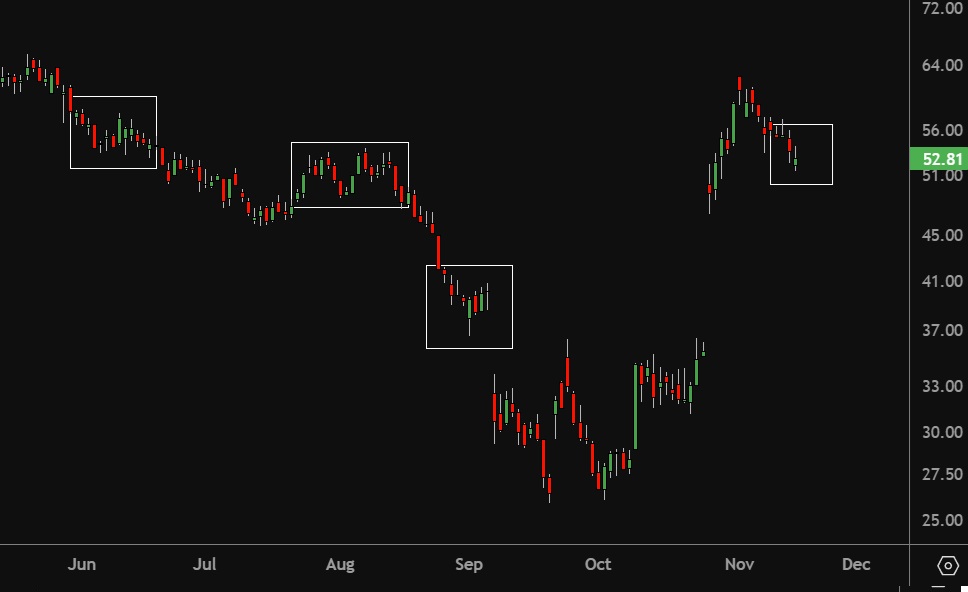Image resolution: width=968 pixels, height=592 pixels.
Task: Click the 45.00 price scale label
Action: (x=943, y=235)
